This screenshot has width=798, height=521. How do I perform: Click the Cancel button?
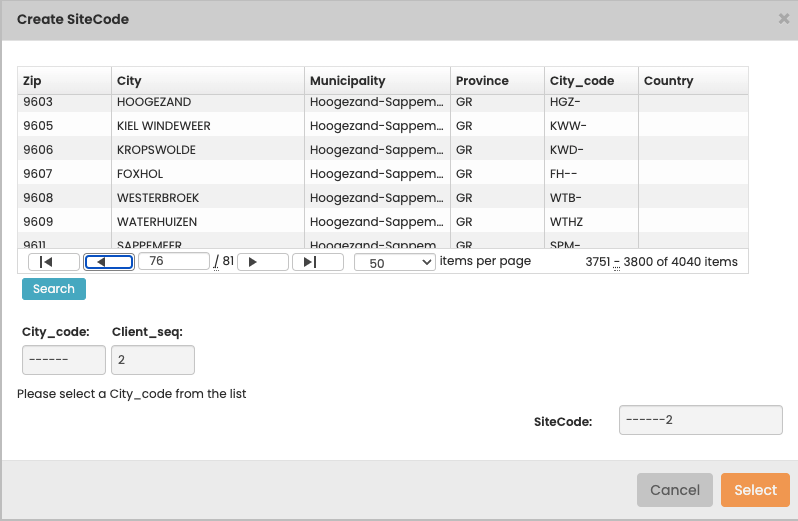pos(674,490)
